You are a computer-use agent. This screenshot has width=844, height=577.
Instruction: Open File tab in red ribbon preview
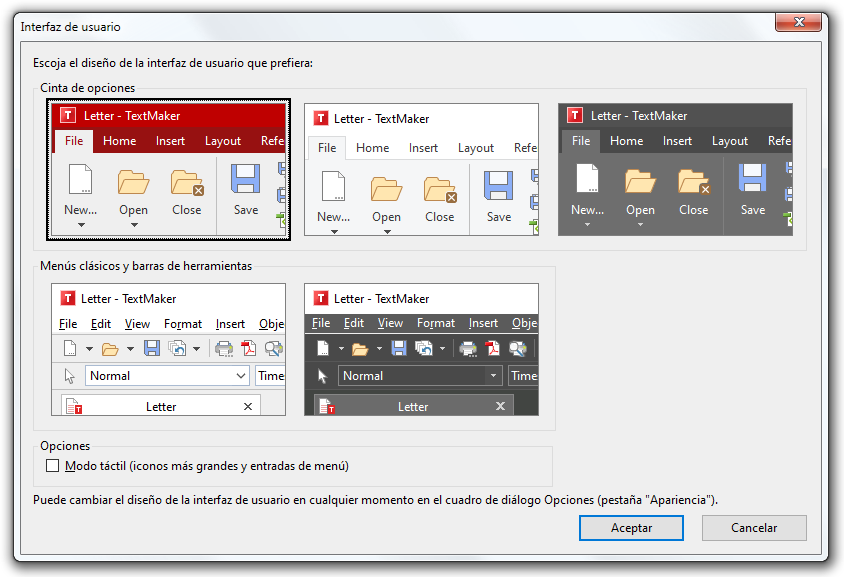point(74,141)
